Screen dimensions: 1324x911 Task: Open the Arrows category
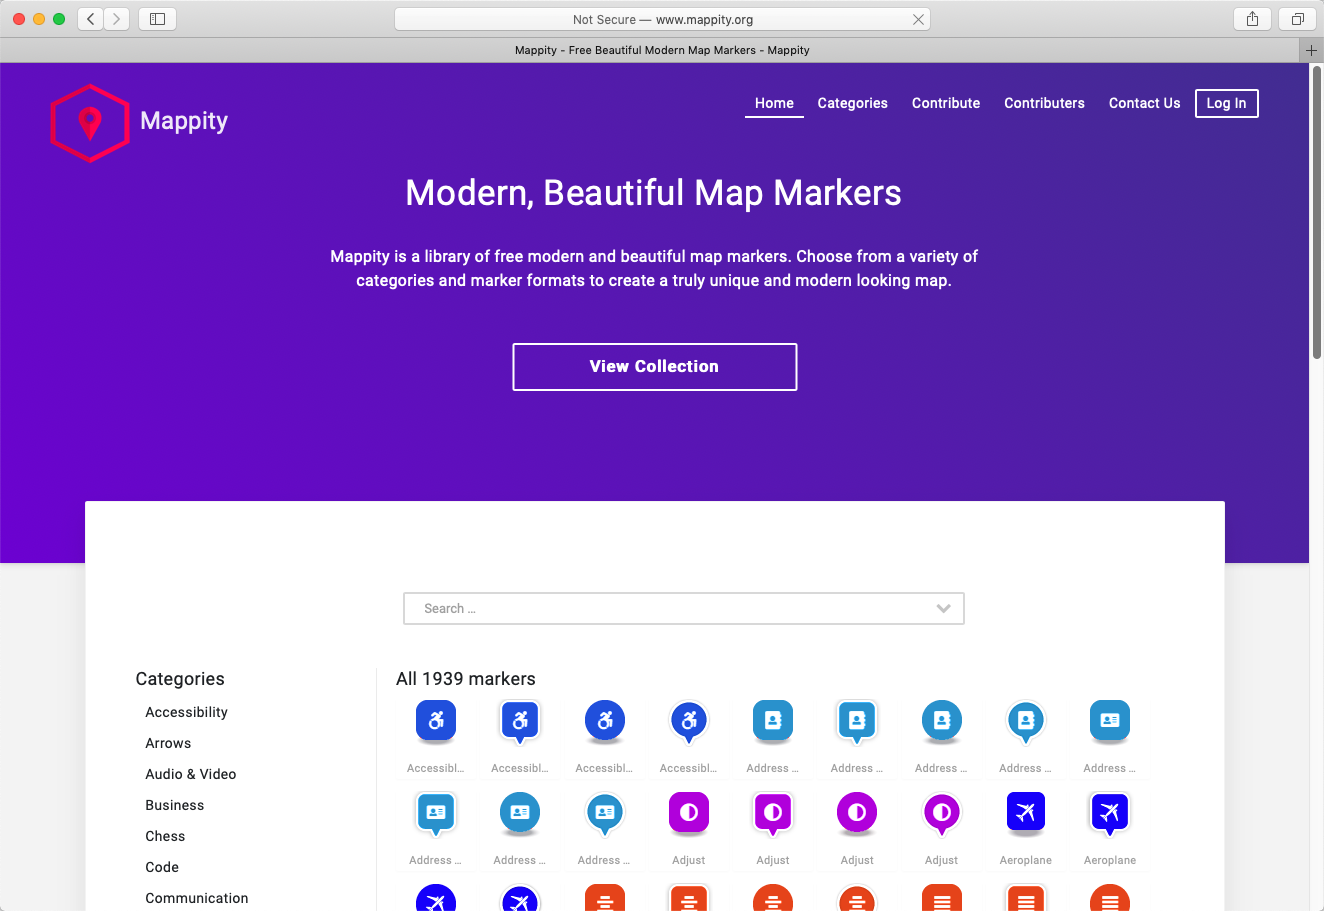pyautogui.click(x=168, y=743)
